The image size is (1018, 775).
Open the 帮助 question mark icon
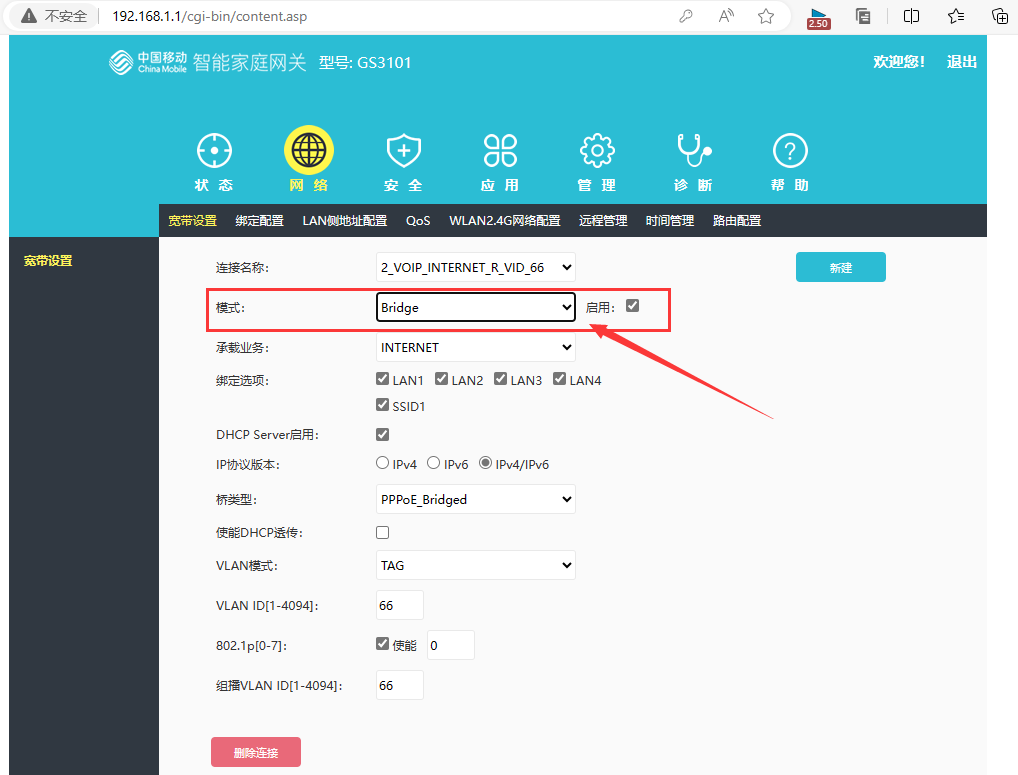[x=790, y=151]
